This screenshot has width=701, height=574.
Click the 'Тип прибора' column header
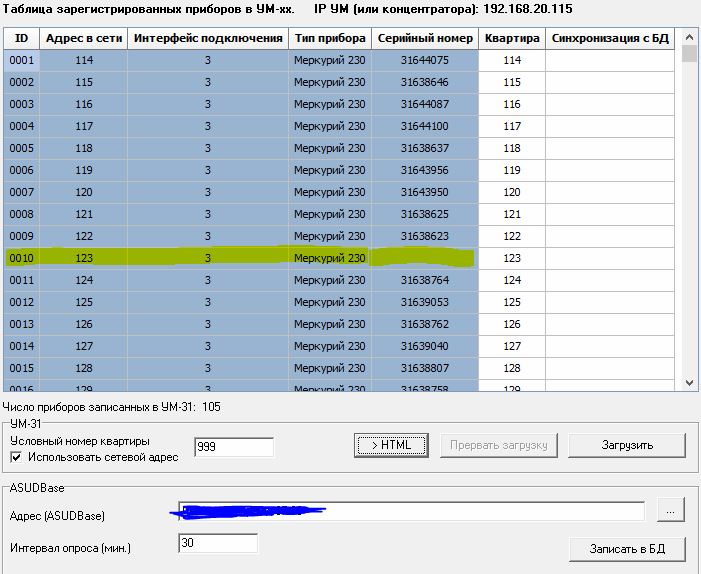(329, 38)
